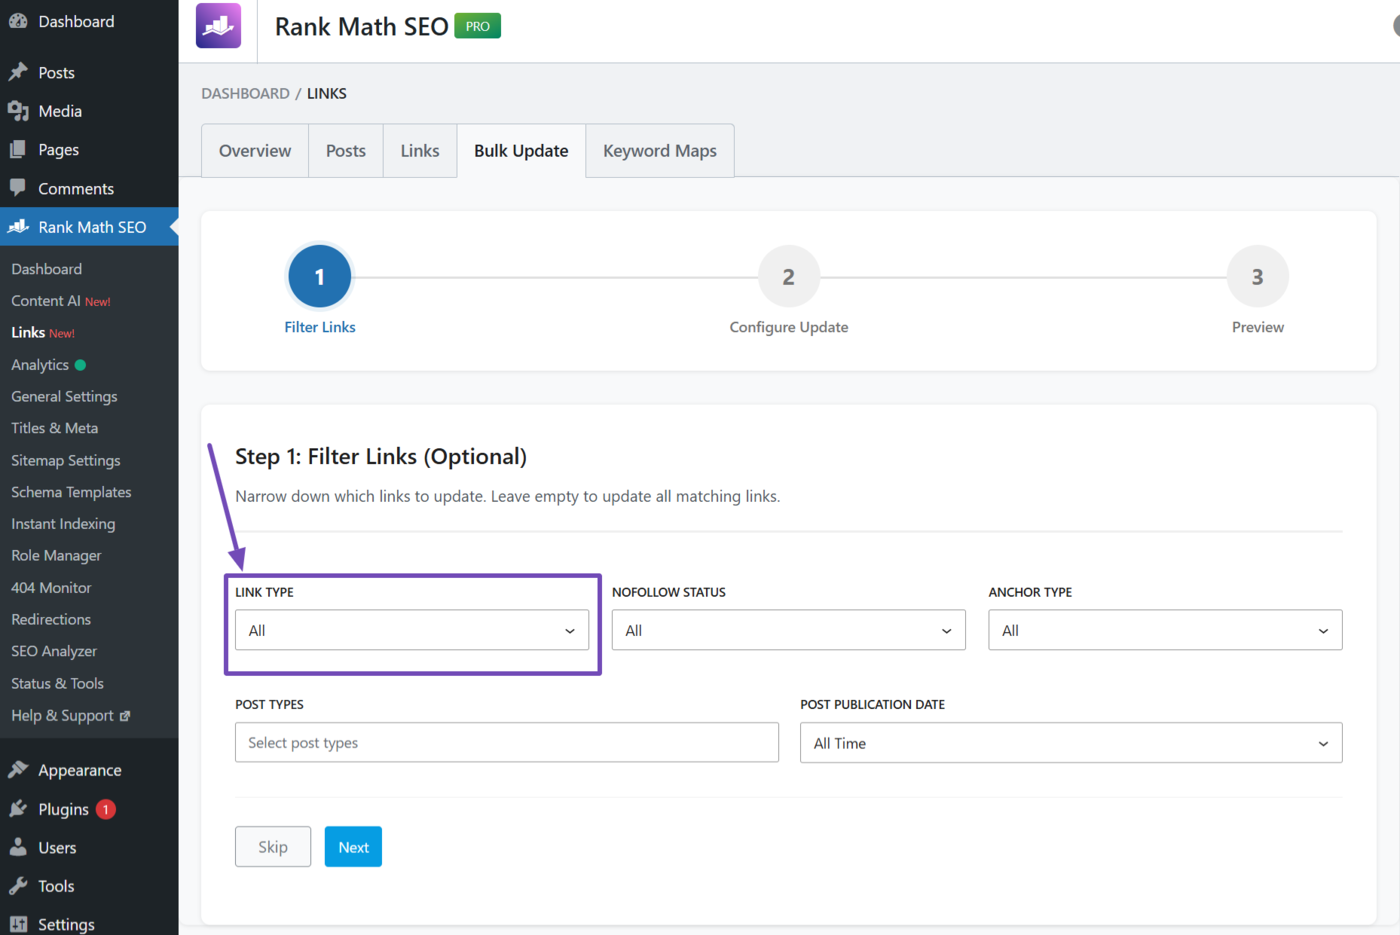1400x935 pixels.
Task: Open Appearance with the brush icon
Action: click(20, 769)
